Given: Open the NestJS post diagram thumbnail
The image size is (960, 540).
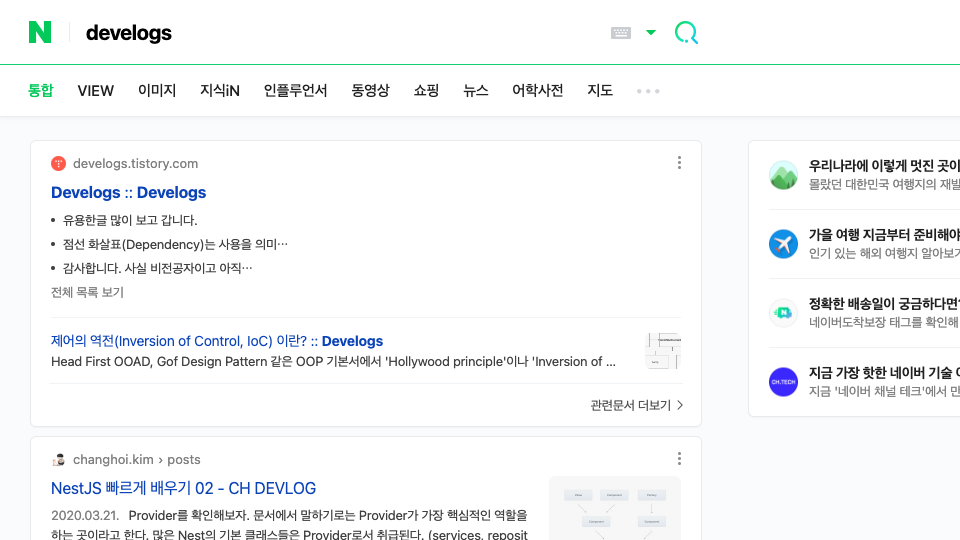Looking at the screenshot, I should 615,508.
